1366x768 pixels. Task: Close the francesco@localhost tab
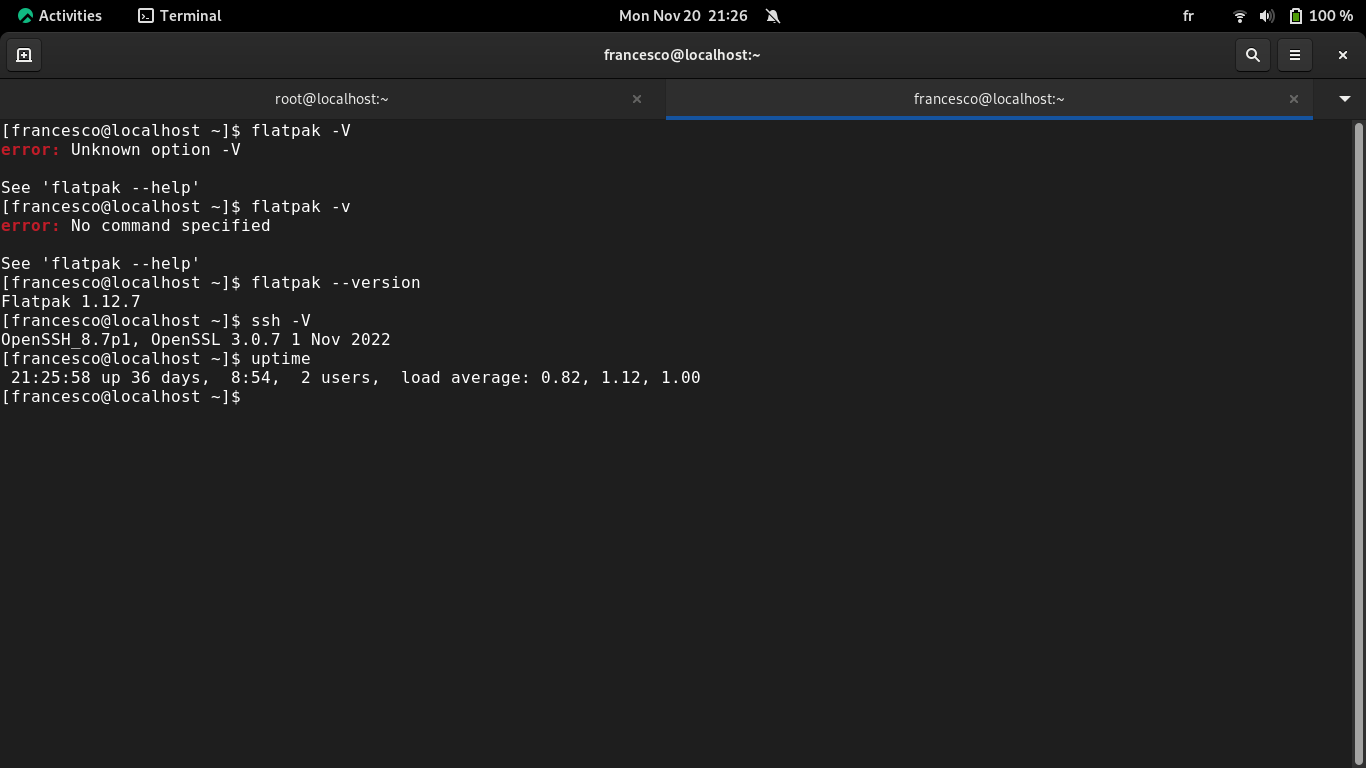(x=1293, y=99)
